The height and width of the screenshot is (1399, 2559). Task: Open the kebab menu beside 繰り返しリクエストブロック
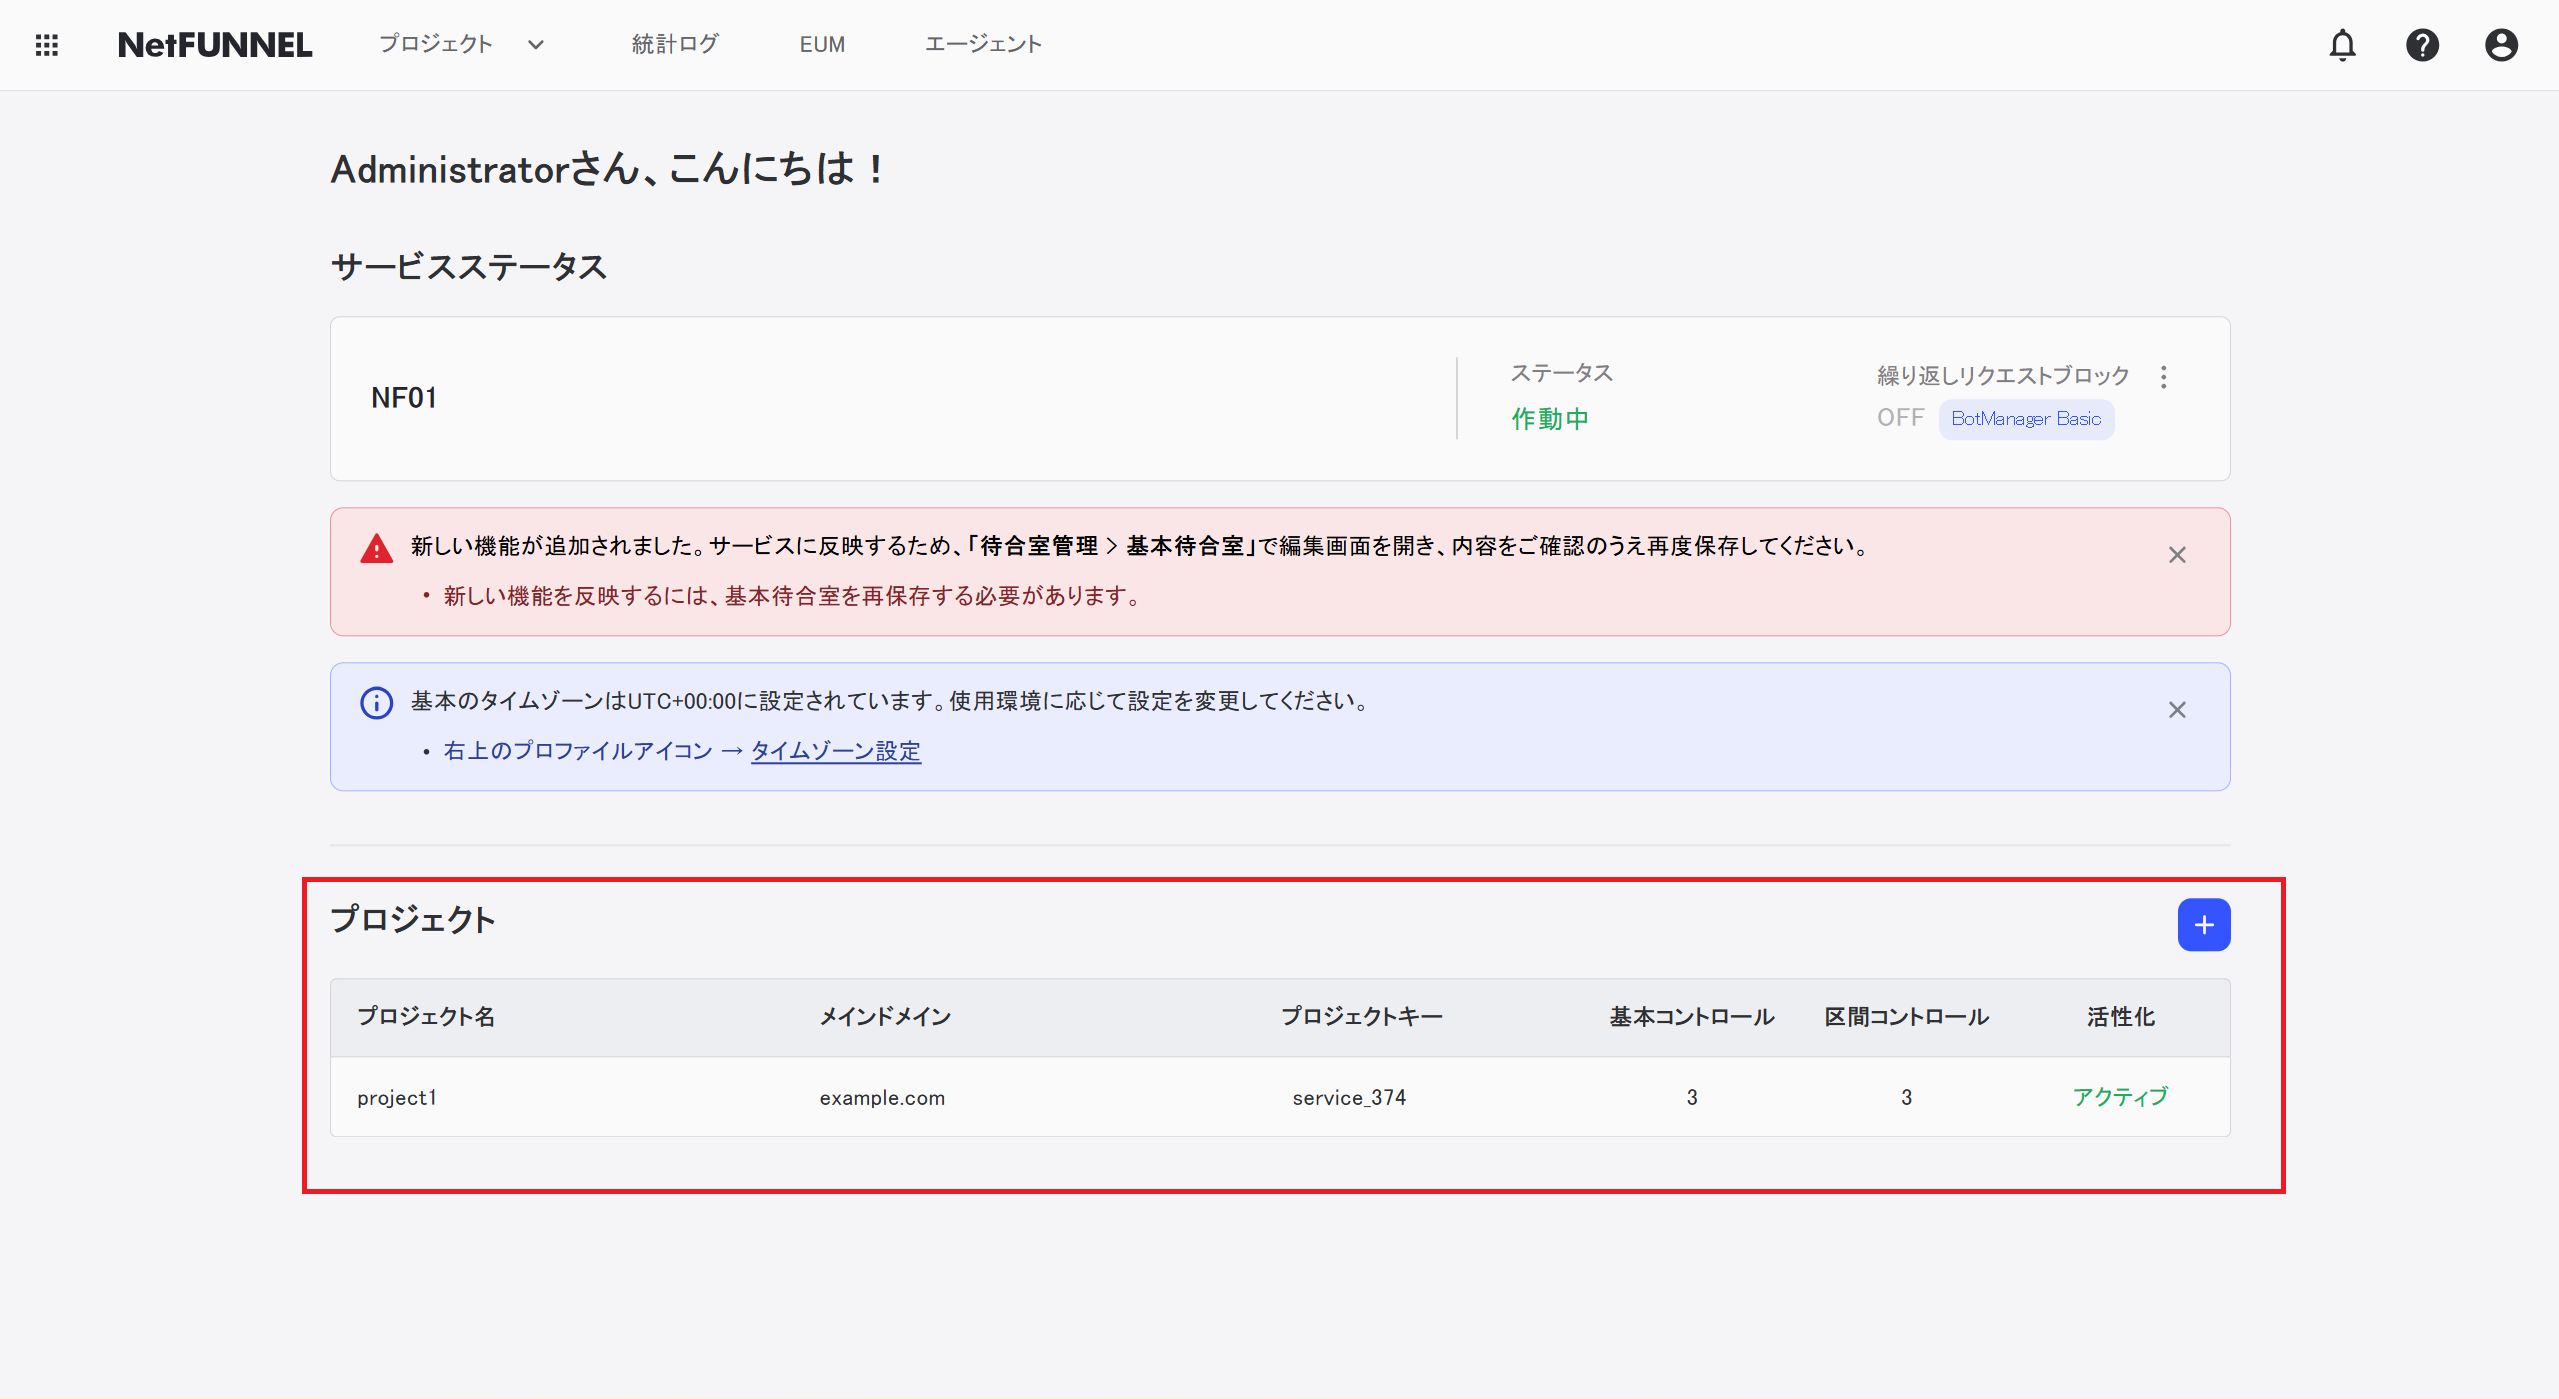click(x=2163, y=376)
